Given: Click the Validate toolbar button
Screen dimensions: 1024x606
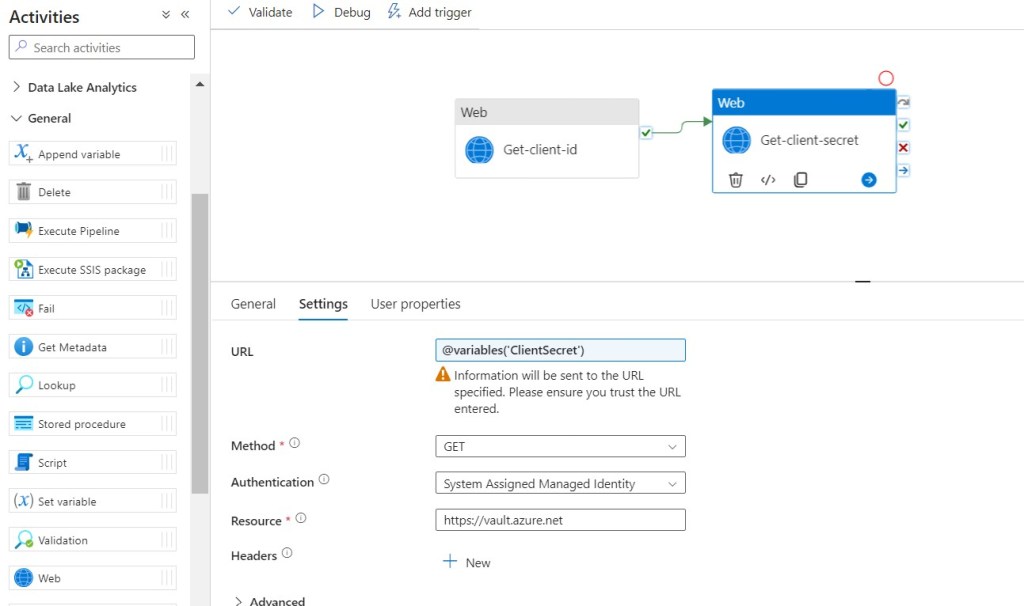Looking at the screenshot, I should pos(260,12).
